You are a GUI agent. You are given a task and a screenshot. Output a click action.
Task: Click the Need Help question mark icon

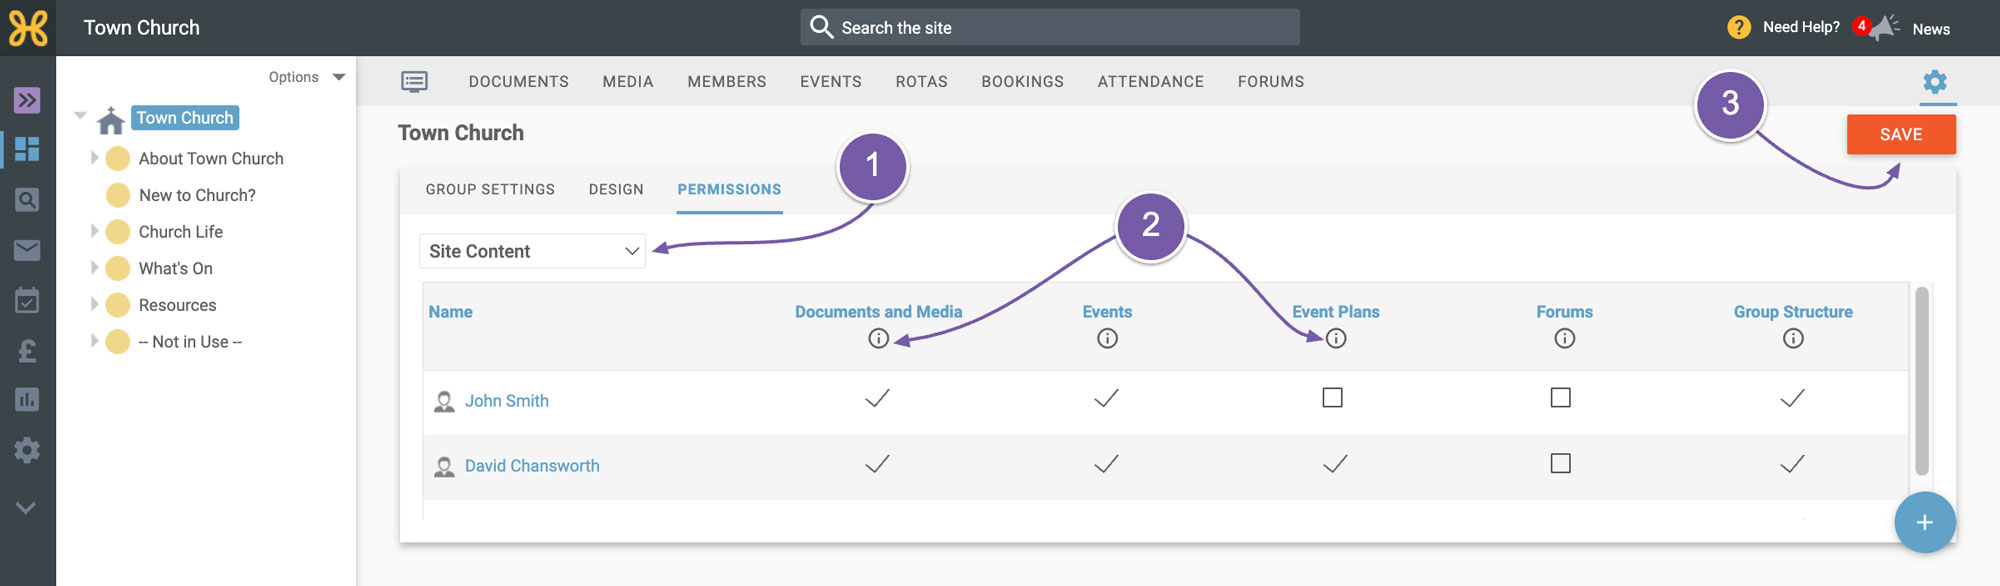pyautogui.click(x=1739, y=27)
